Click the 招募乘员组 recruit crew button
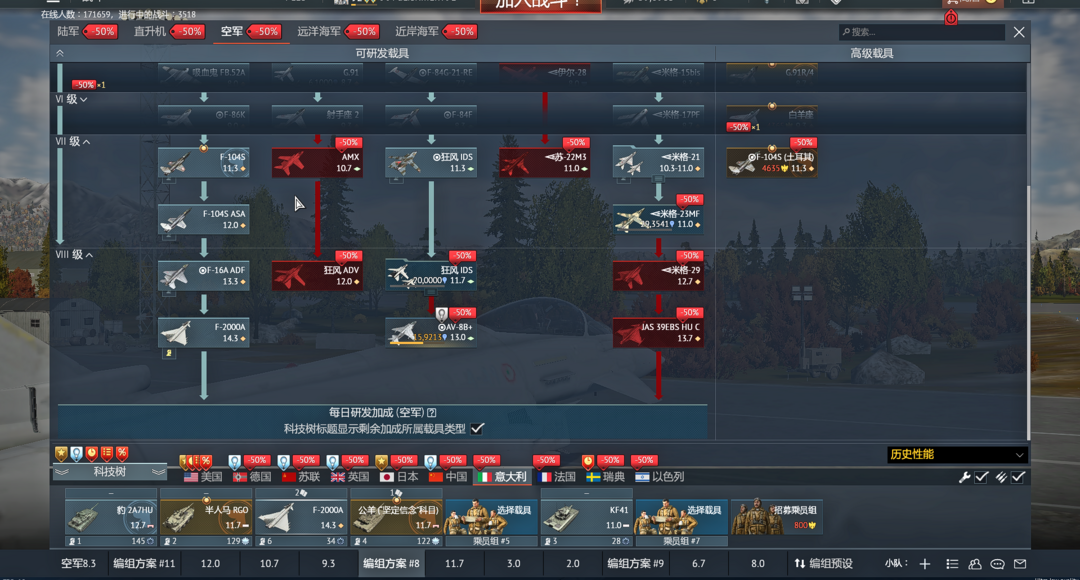This screenshot has width=1080, height=580. click(x=777, y=518)
